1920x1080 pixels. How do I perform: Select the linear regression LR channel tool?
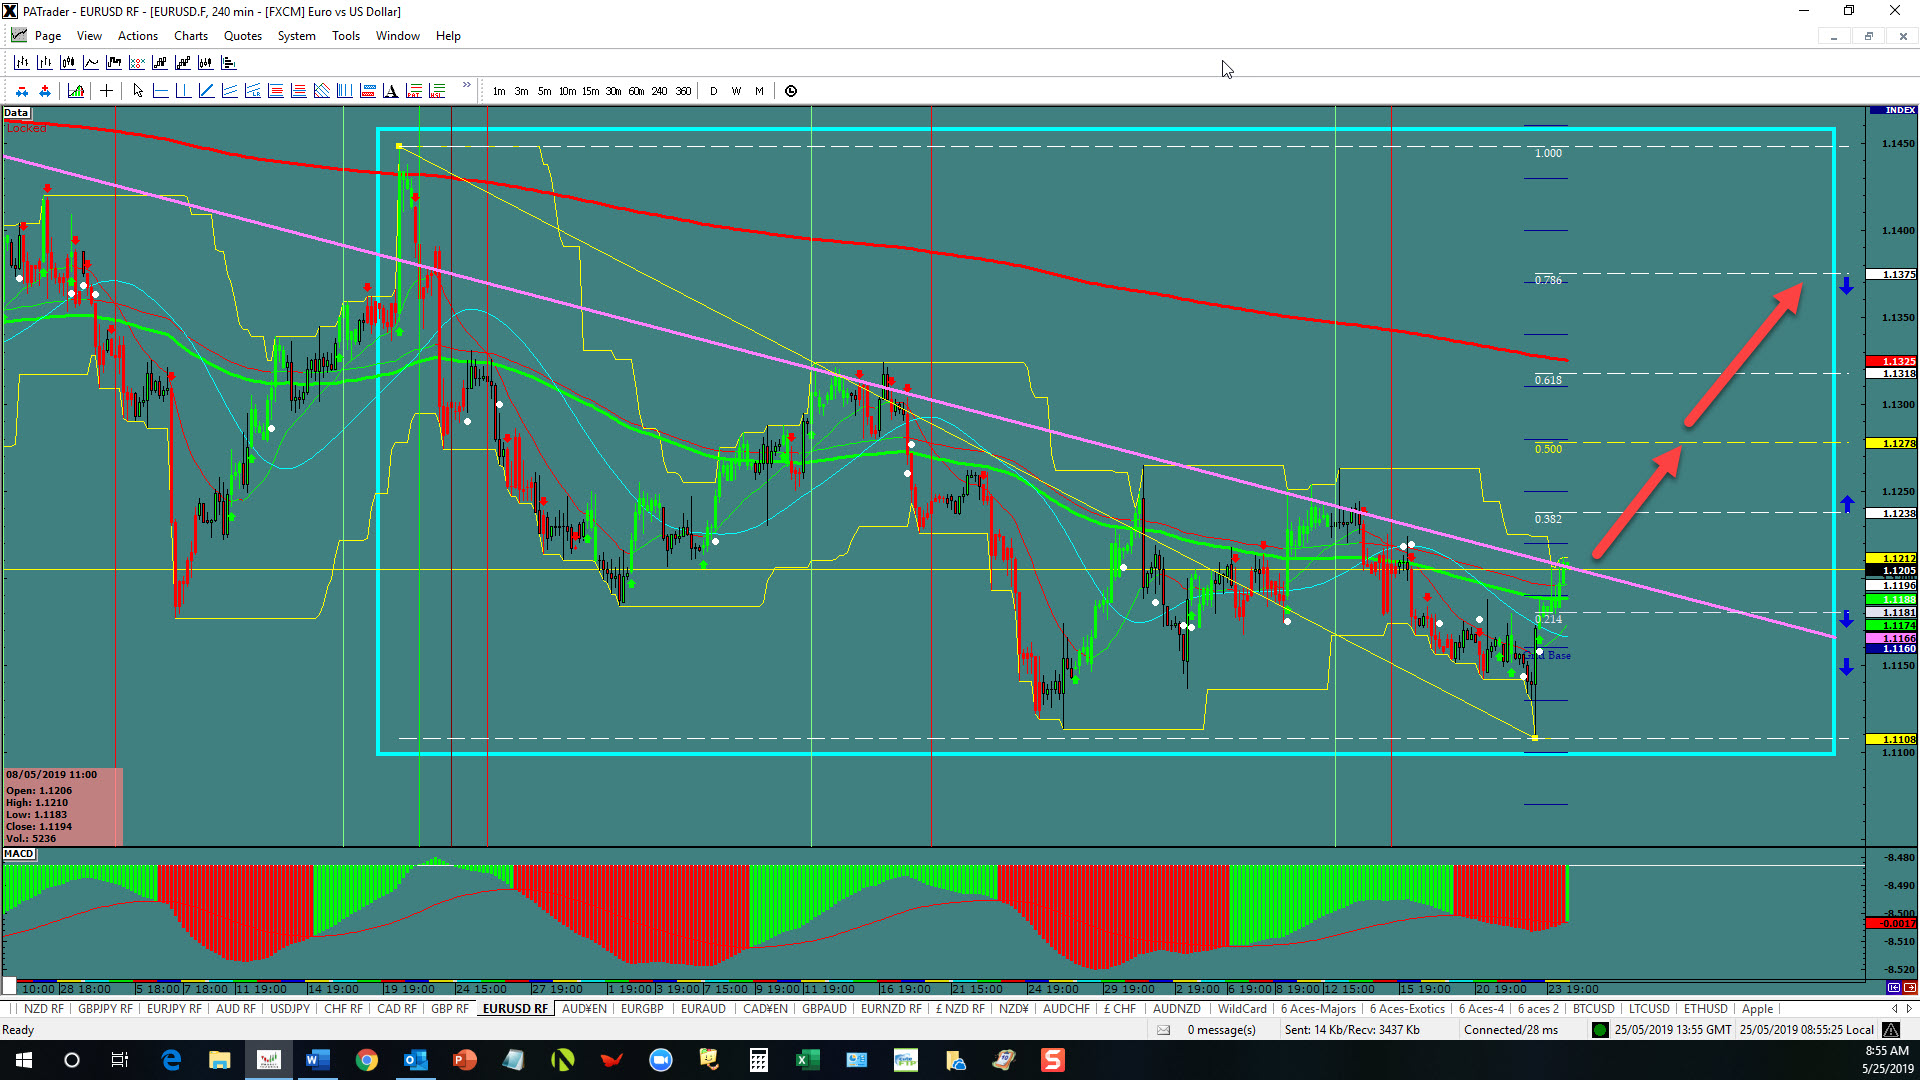click(252, 91)
